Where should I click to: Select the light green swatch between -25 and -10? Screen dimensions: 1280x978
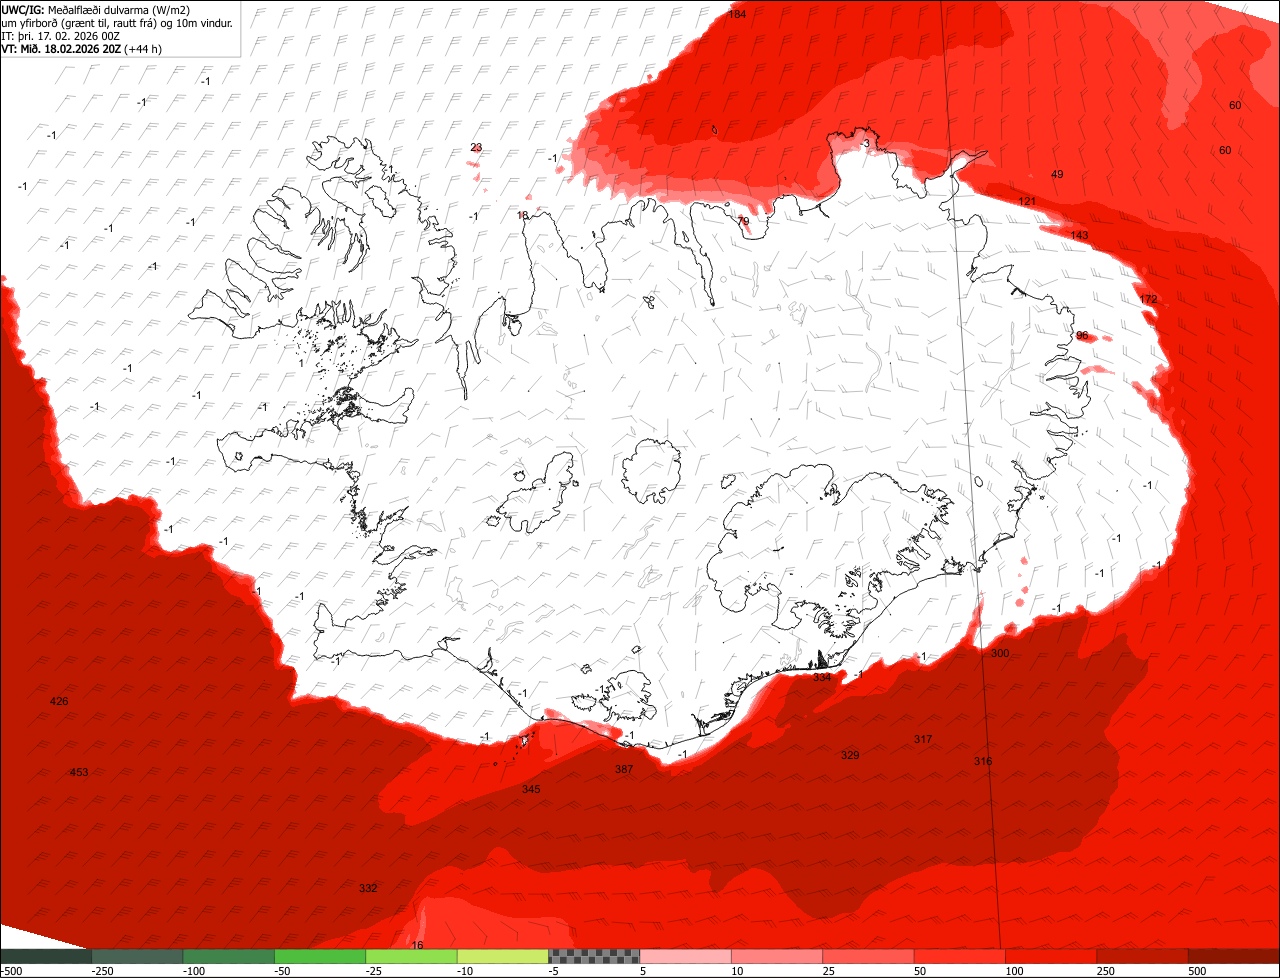[x=411, y=957]
